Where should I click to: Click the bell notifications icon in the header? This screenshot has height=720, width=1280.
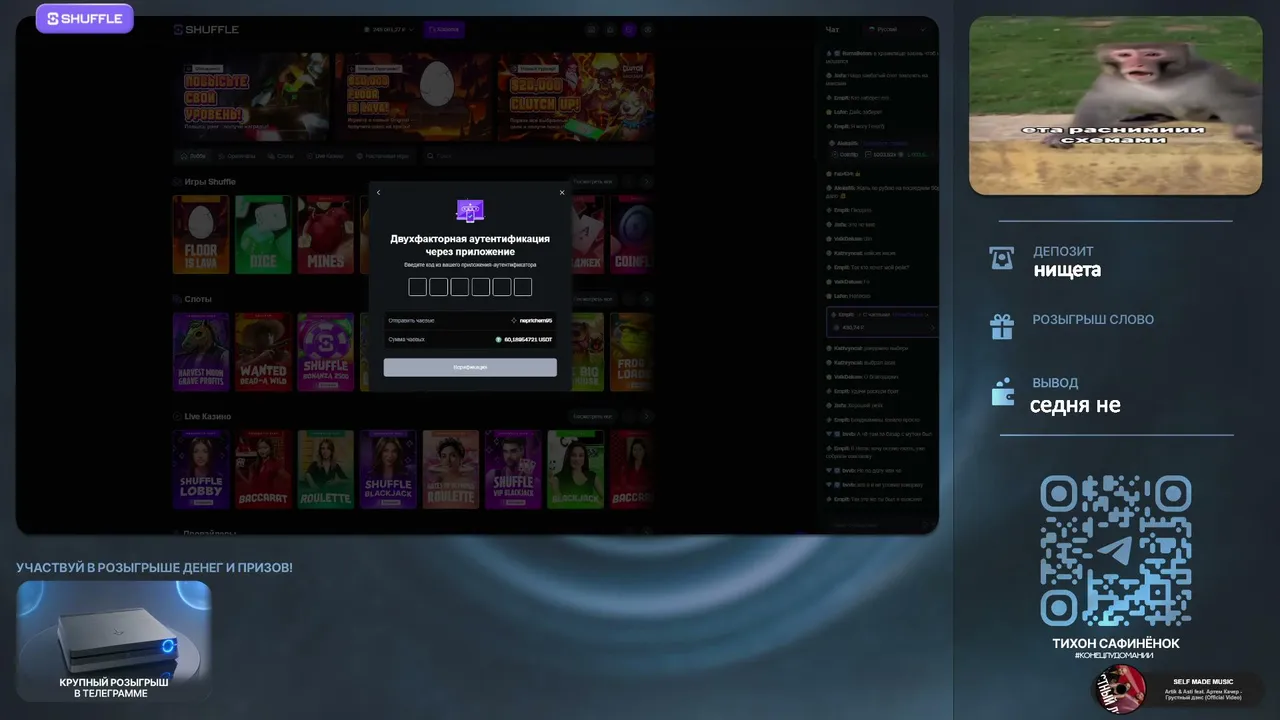[610, 30]
